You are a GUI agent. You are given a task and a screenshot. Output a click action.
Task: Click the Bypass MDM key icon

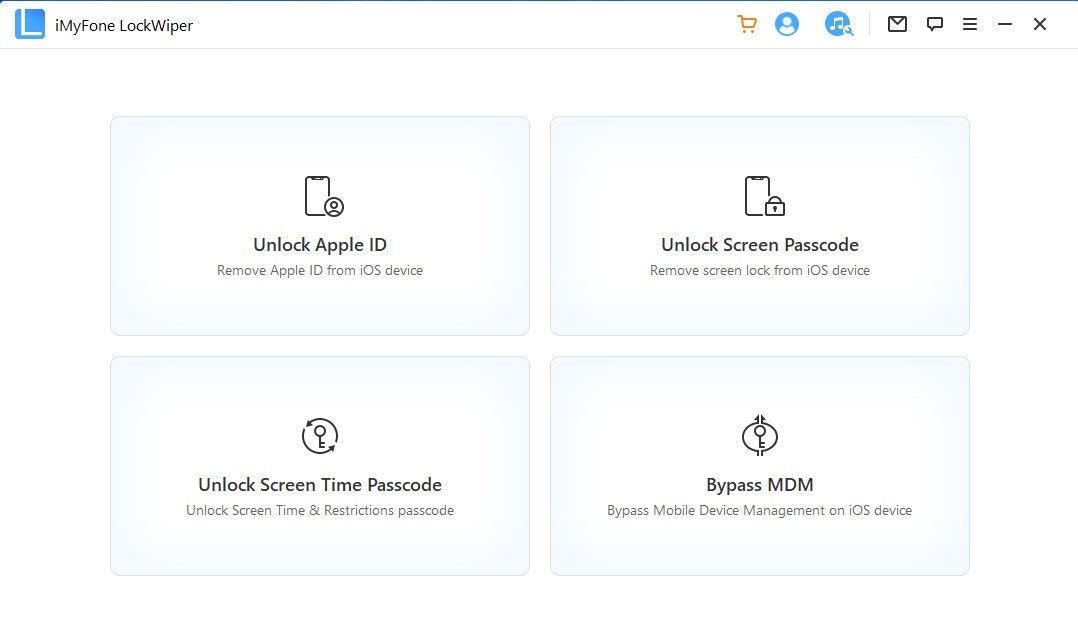point(760,435)
